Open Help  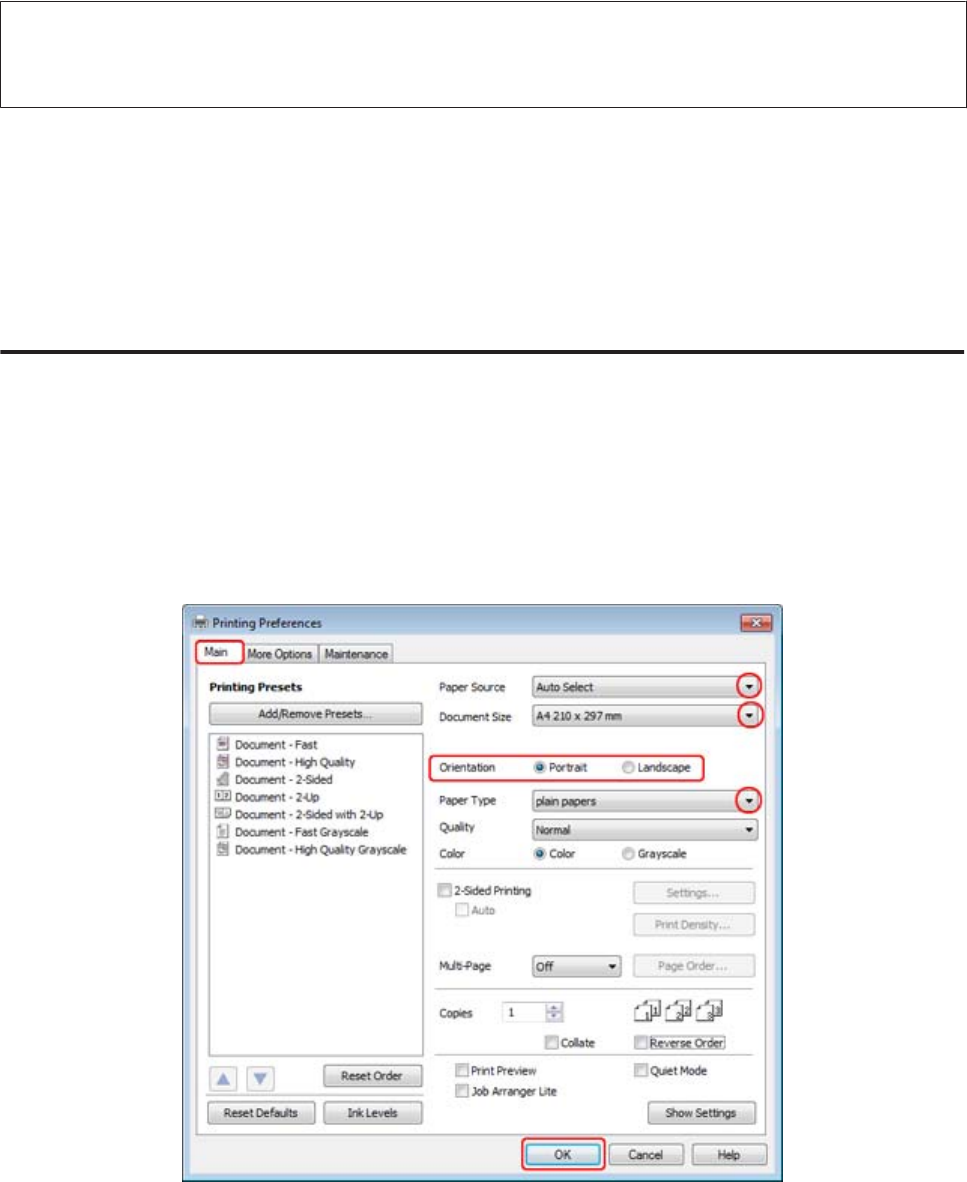(x=729, y=1154)
